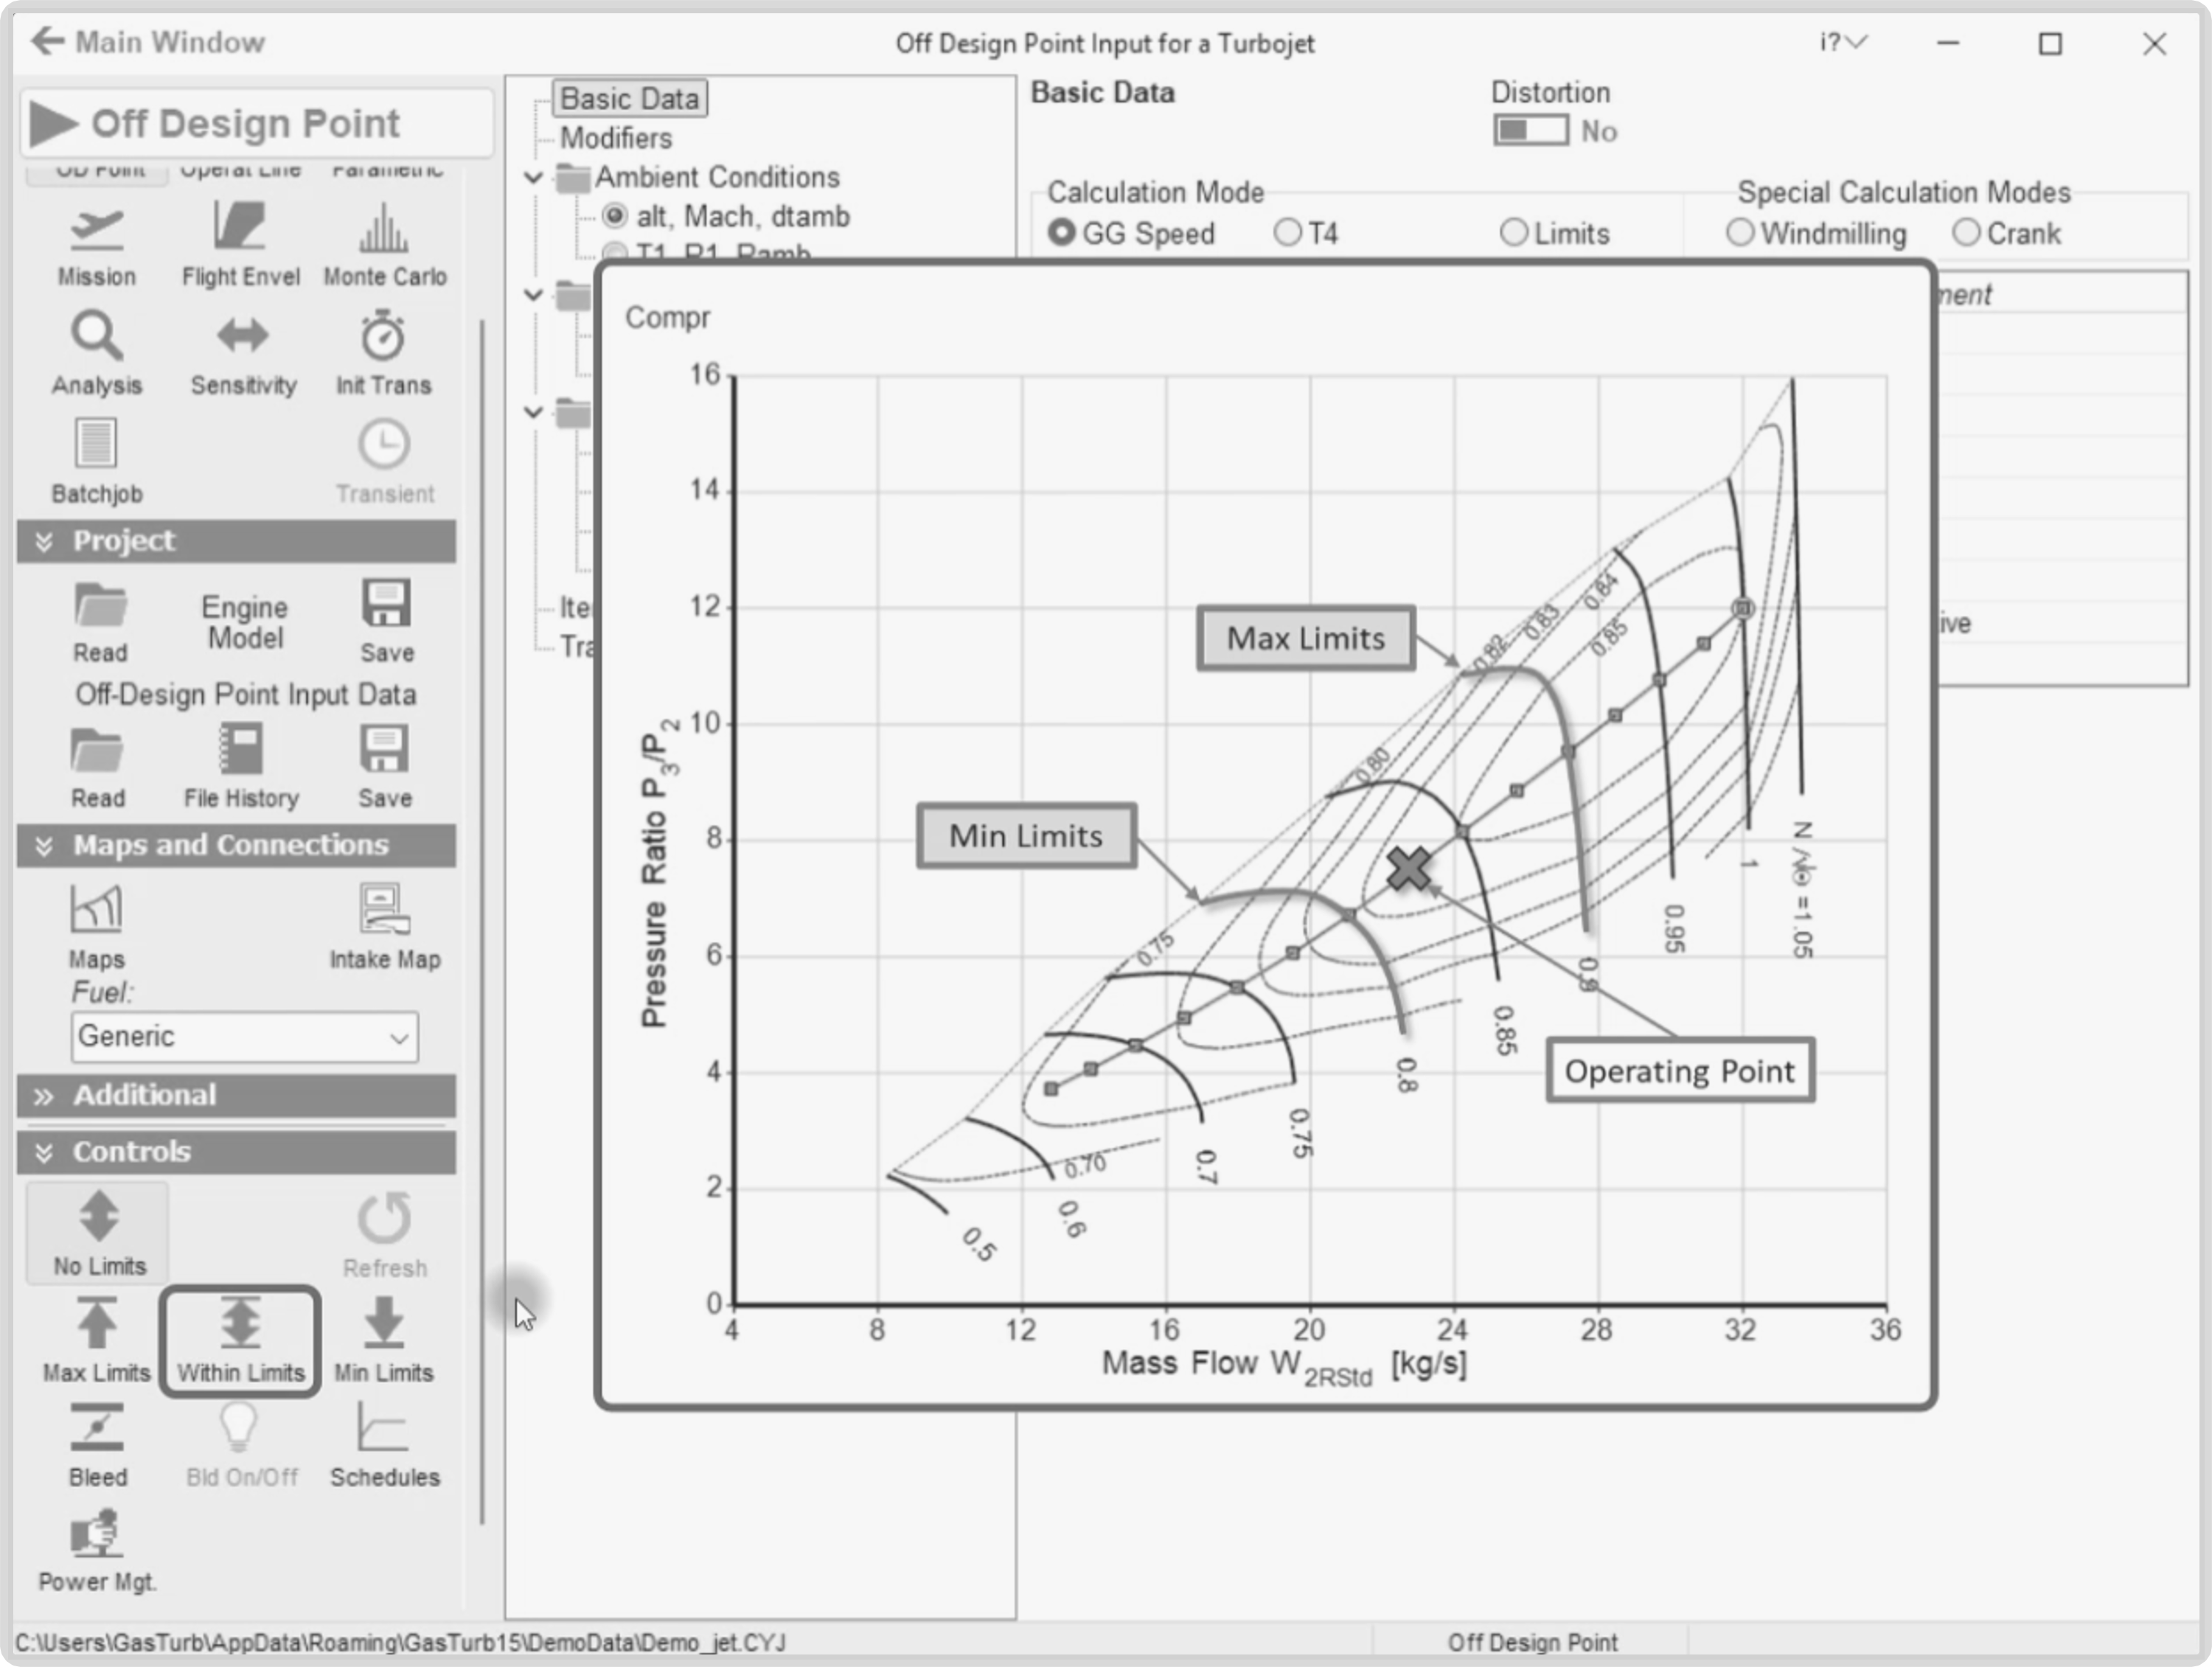The height and width of the screenshot is (1667, 2212).
Task: Read Off-Design Point input data
Action: pyautogui.click(x=97, y=768)
